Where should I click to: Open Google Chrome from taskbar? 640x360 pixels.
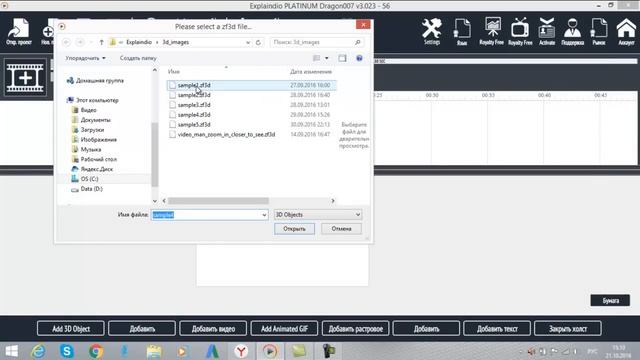click(96, 351)
